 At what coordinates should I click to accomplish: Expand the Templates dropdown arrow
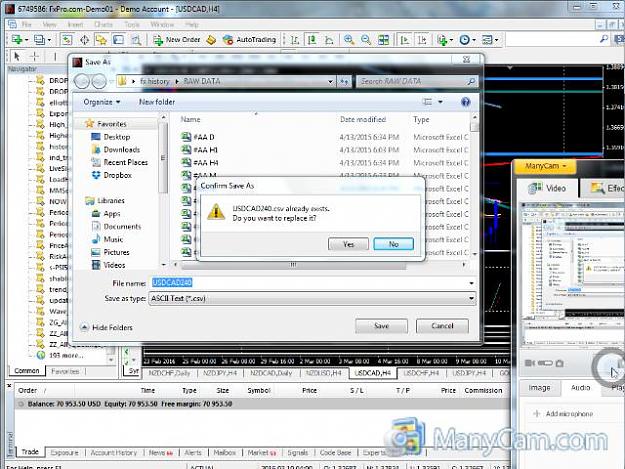pyautogui.click(x=497, y=40)
